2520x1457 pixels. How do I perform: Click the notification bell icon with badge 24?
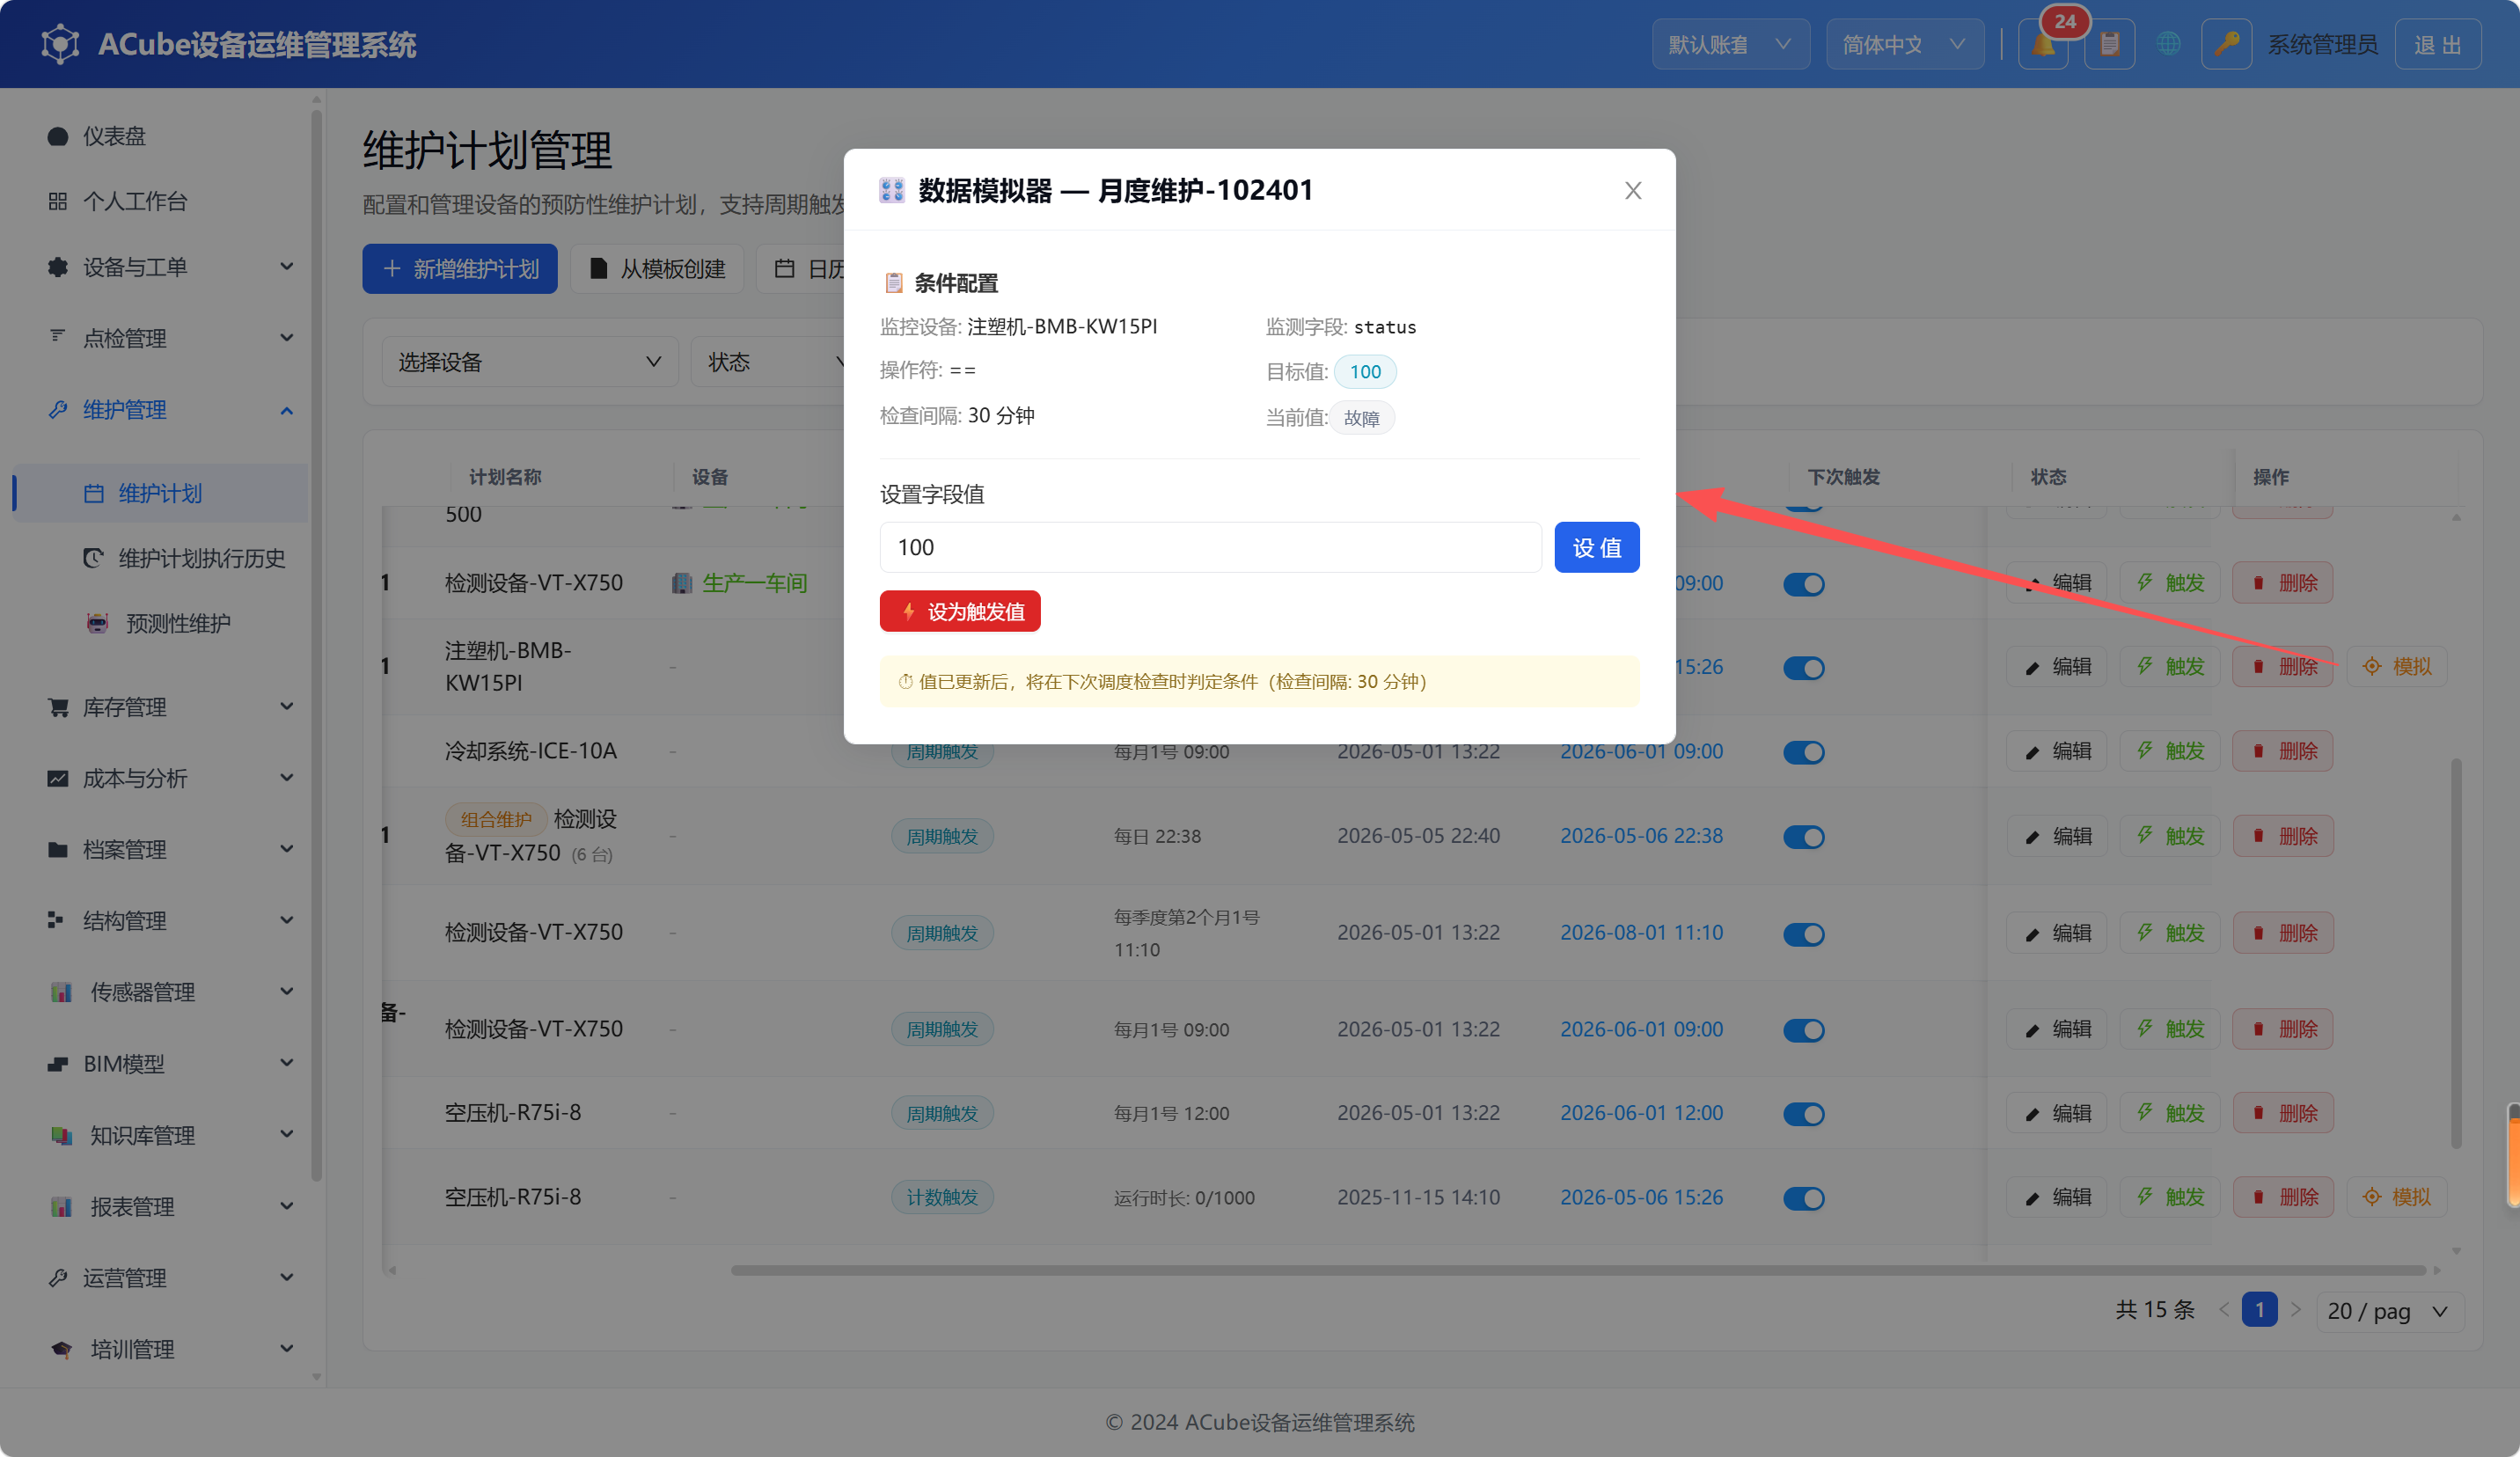click(2043, 44)
